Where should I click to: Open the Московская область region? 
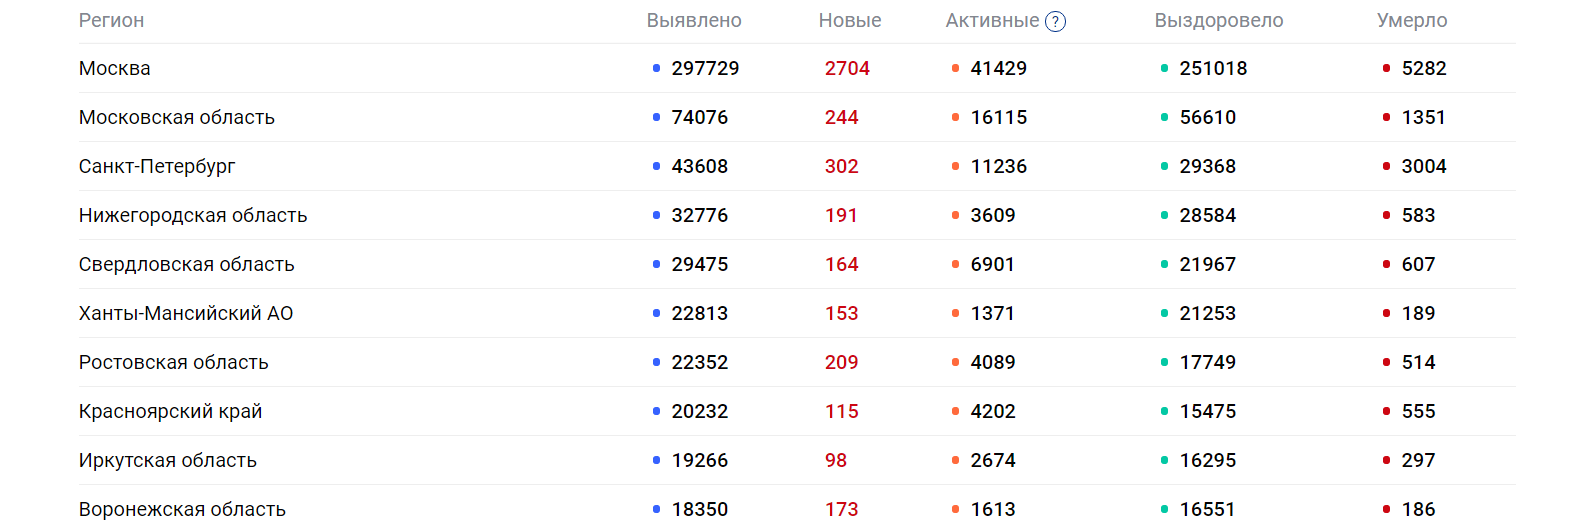point(177,118)
